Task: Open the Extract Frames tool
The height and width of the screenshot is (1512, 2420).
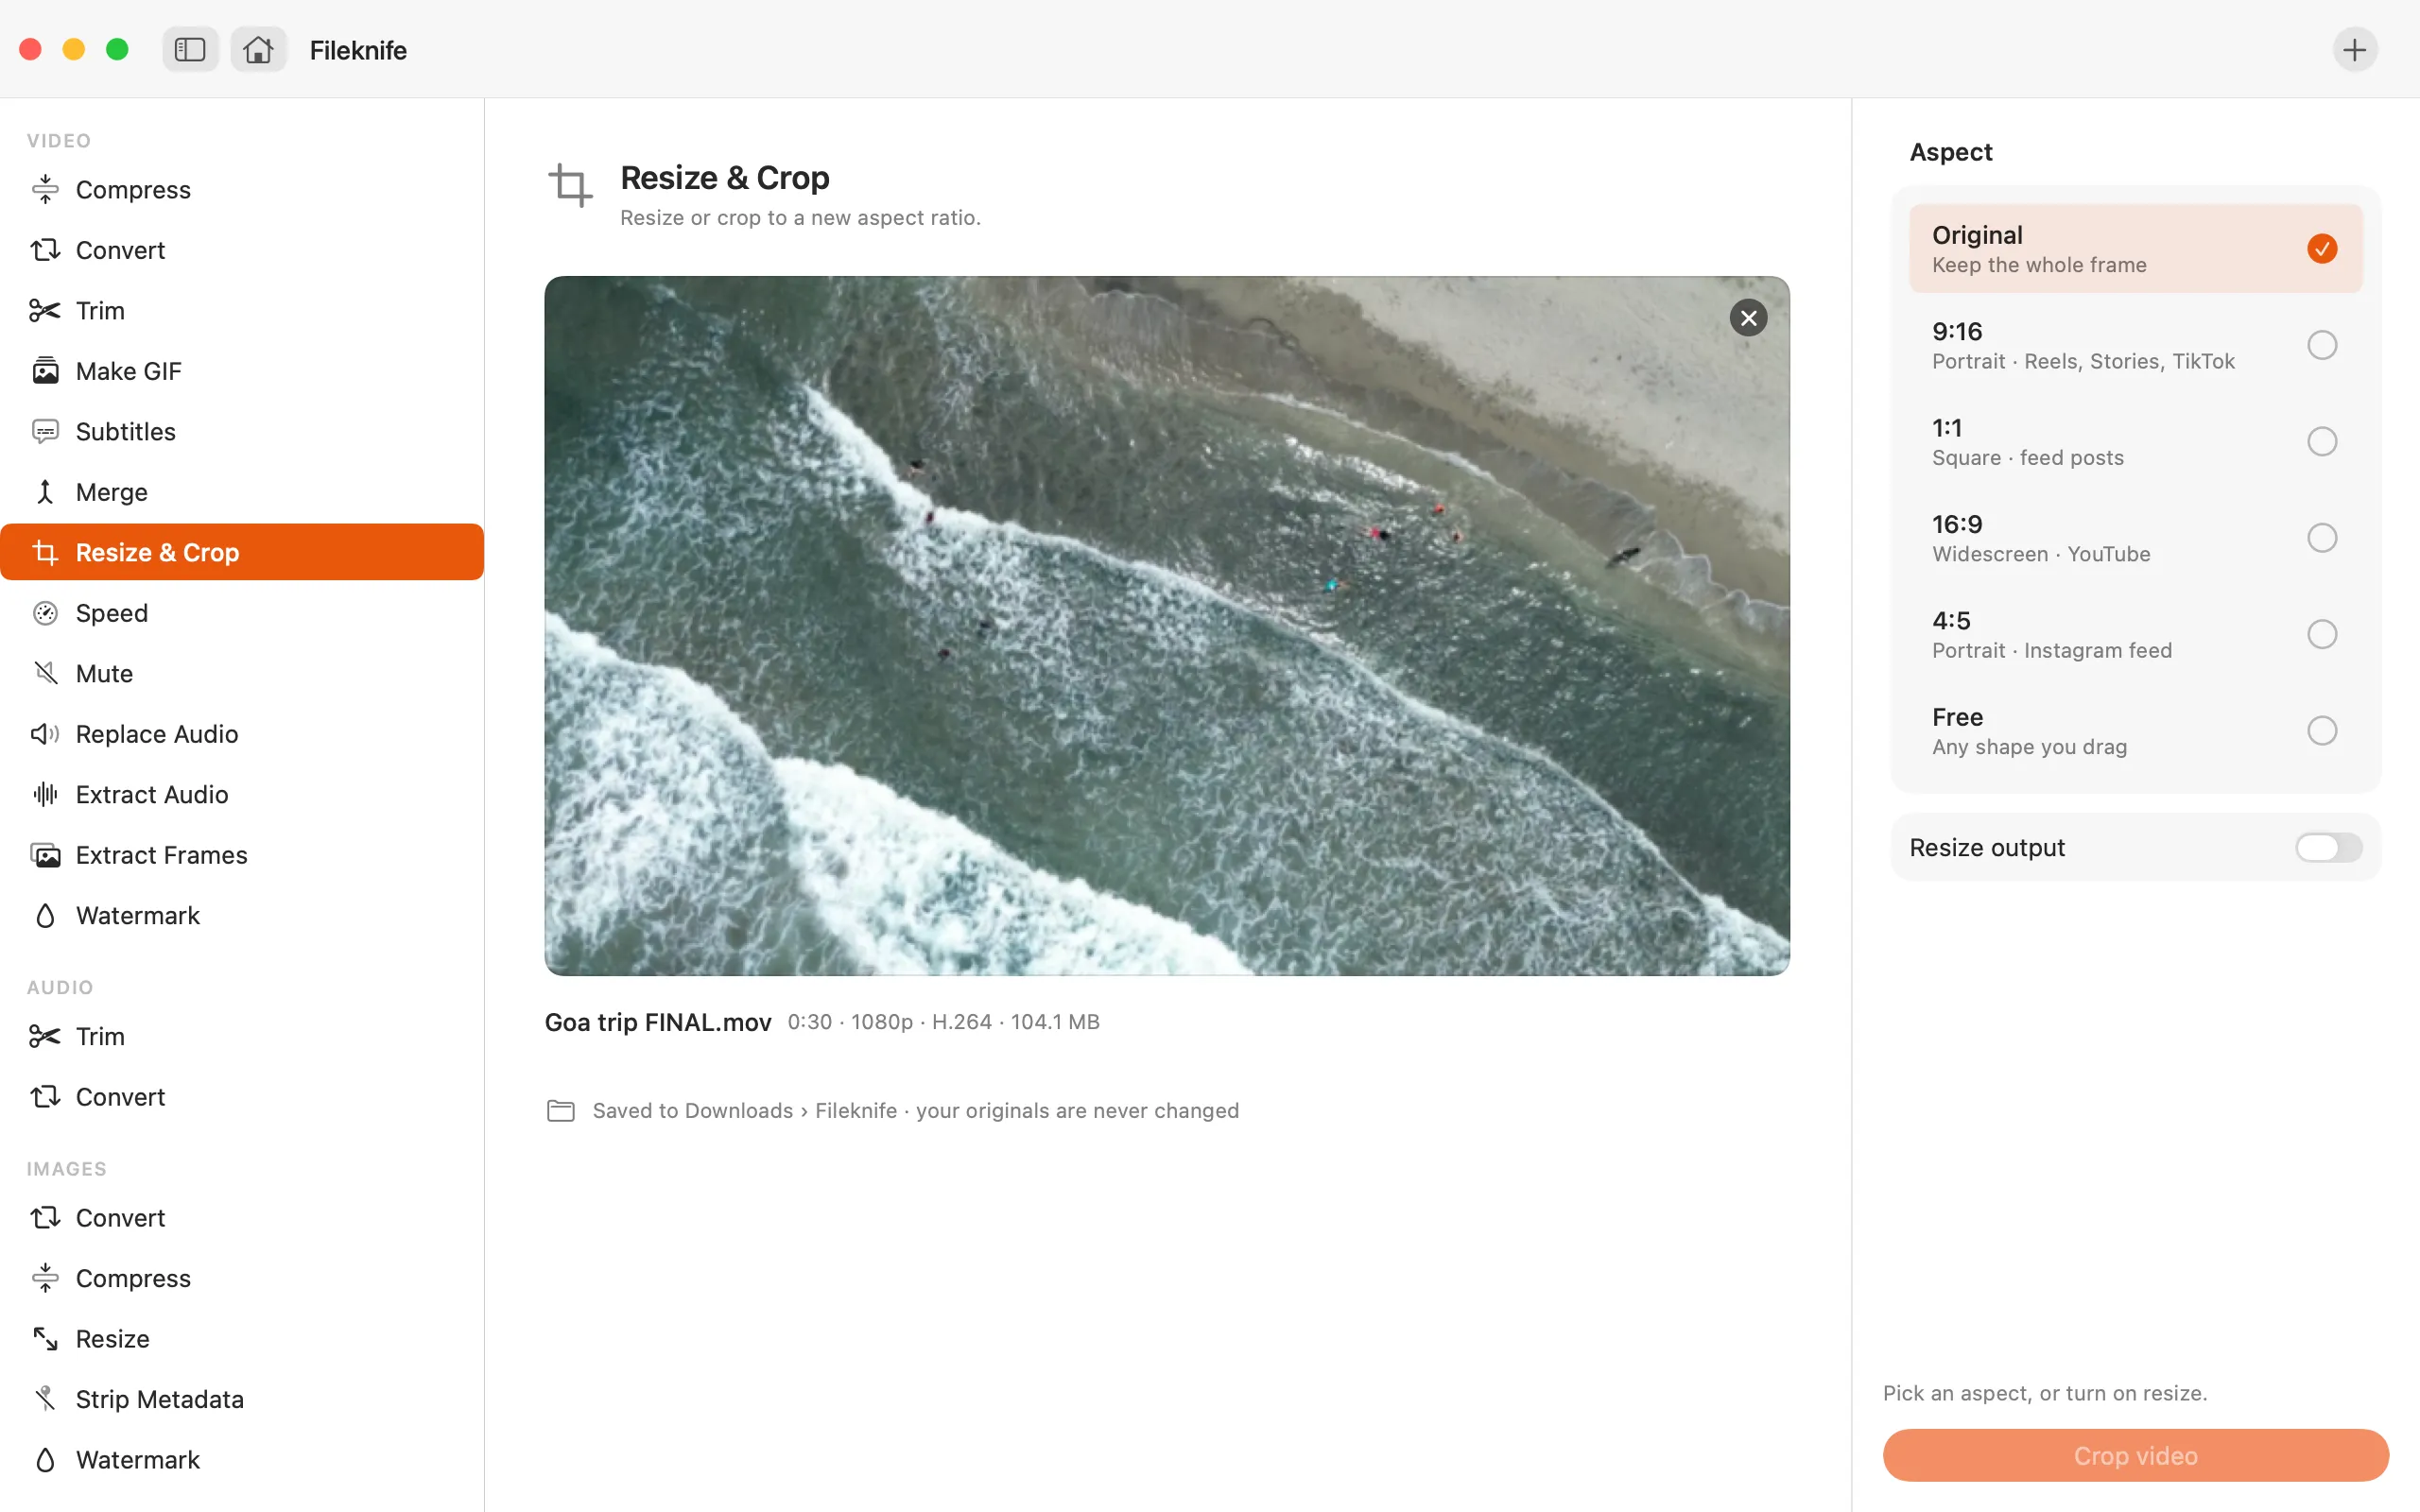Action: pos(242,855)
